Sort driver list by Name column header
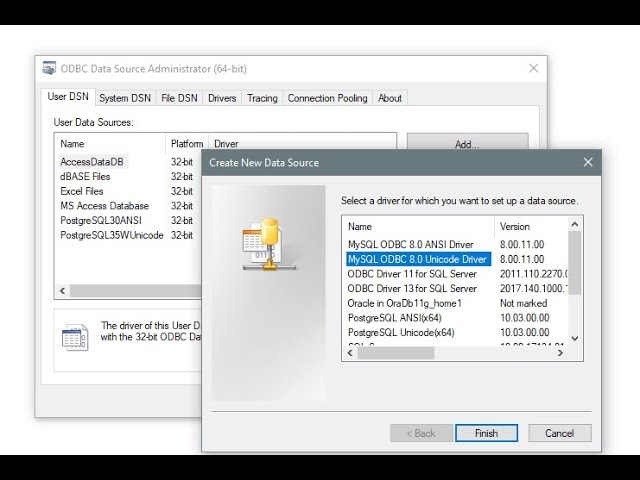The image size is (640, 480). (418, 227)
